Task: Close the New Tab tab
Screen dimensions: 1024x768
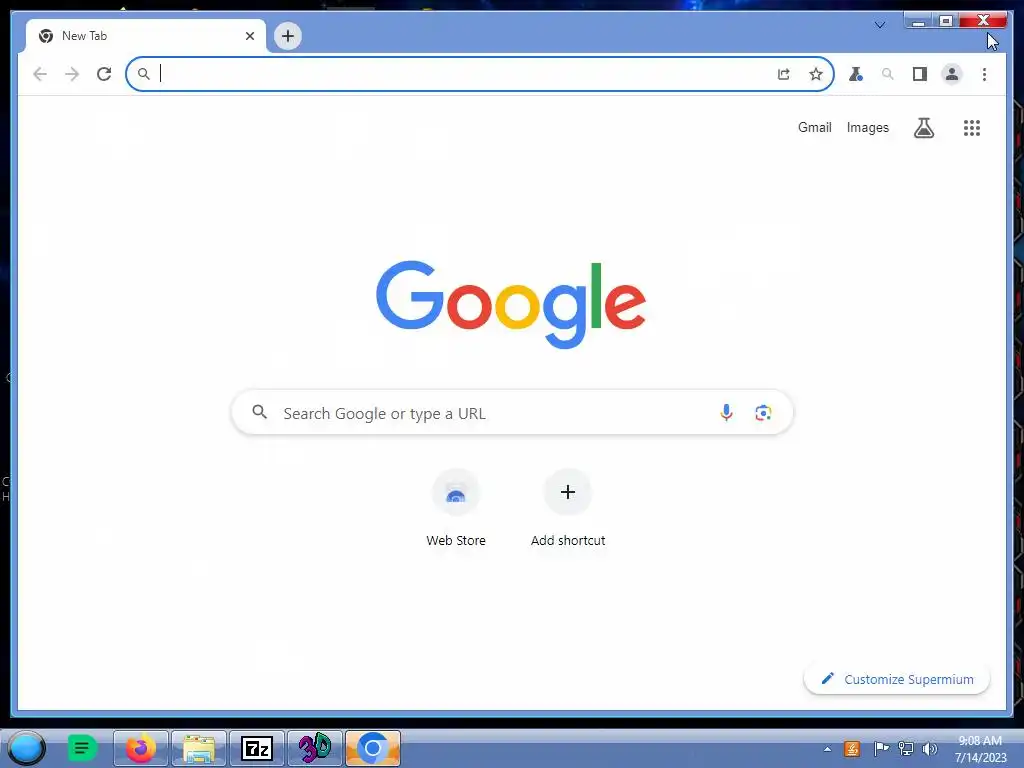Action: tap(249, 36)
